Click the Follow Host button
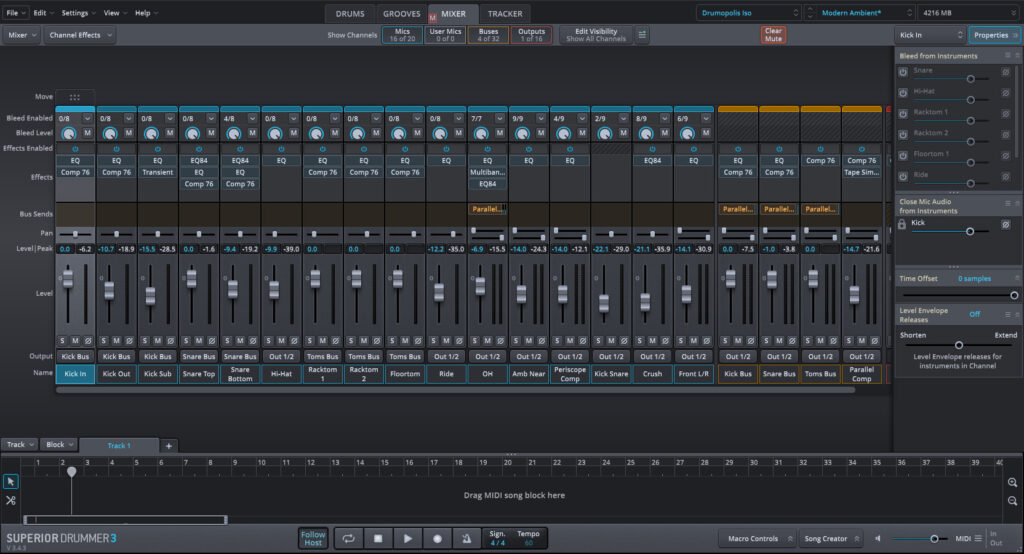Viewport: 1024px width, 554px height. [313, 538]
